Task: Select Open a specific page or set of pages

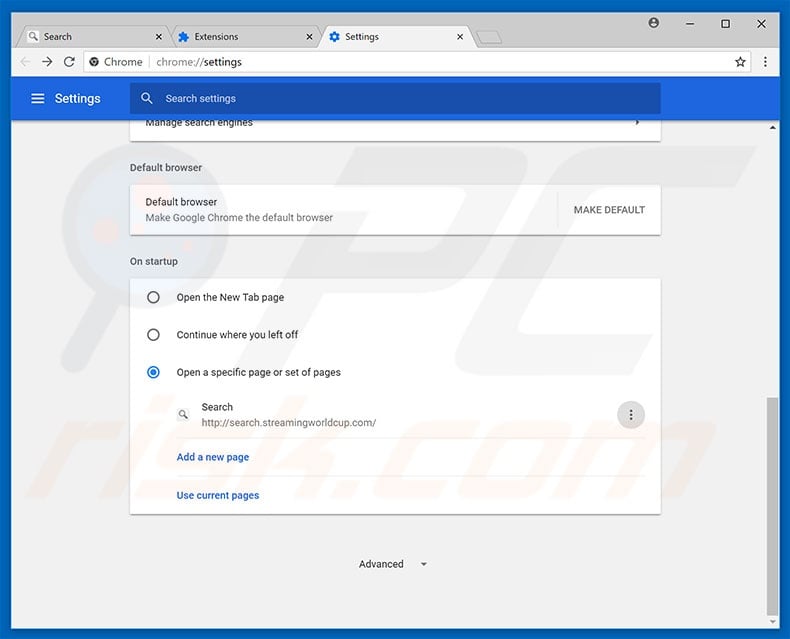Action: click(x=153, y=372)
